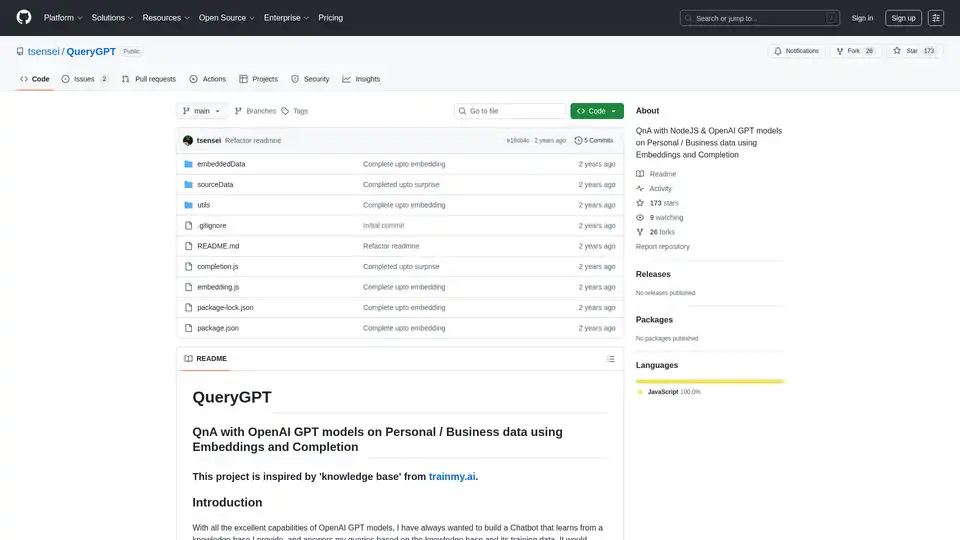Viewport: 960px width, 540px height.
Task: Click the commits history clock icon
Action: point(578,141)
